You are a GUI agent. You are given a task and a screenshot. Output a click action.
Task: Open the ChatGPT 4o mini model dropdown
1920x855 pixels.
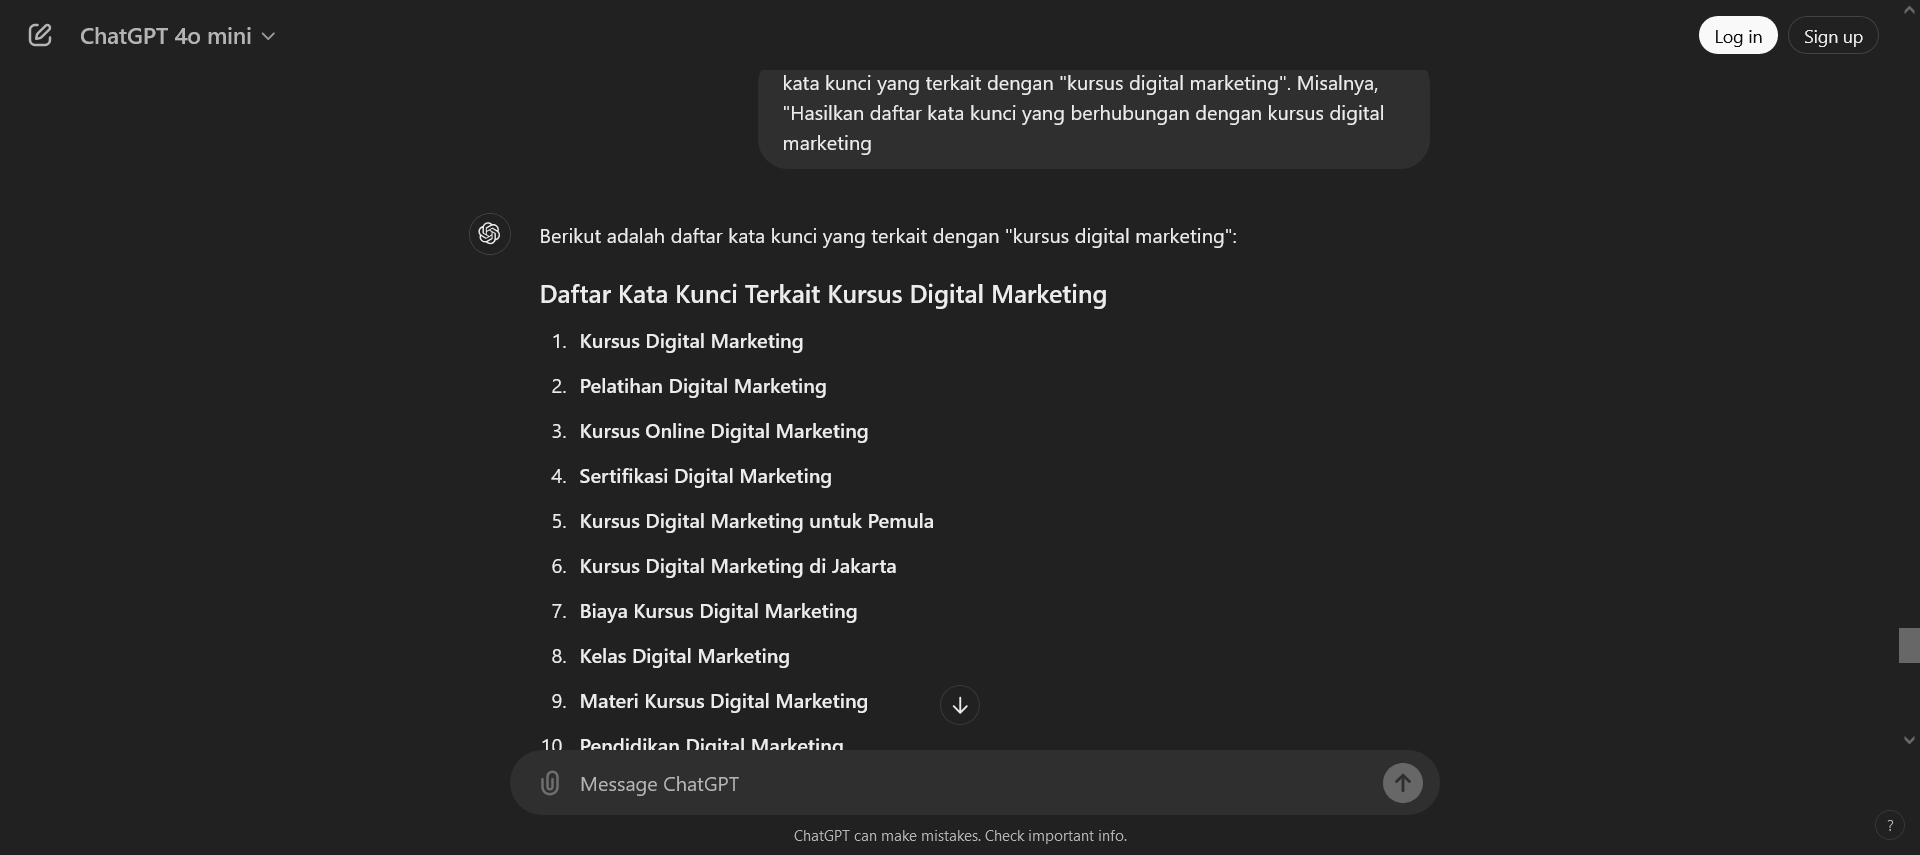(x=177, y=36)
